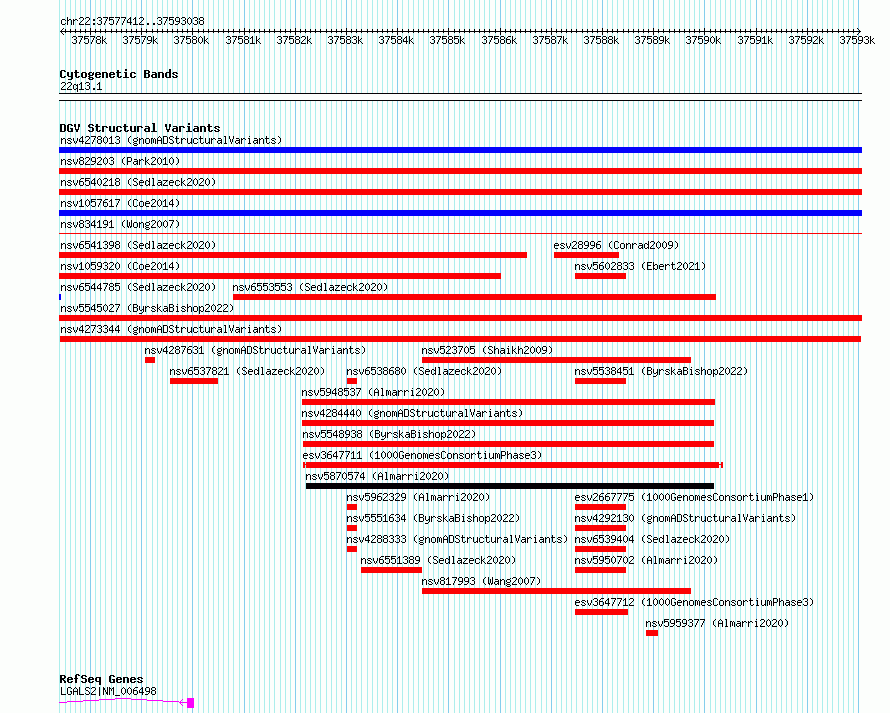This screenshot has width=890, height=713.
Task: Open variant esv3647712 (1000GenomesConsortiumPhase3)
Action: point(694,602)
